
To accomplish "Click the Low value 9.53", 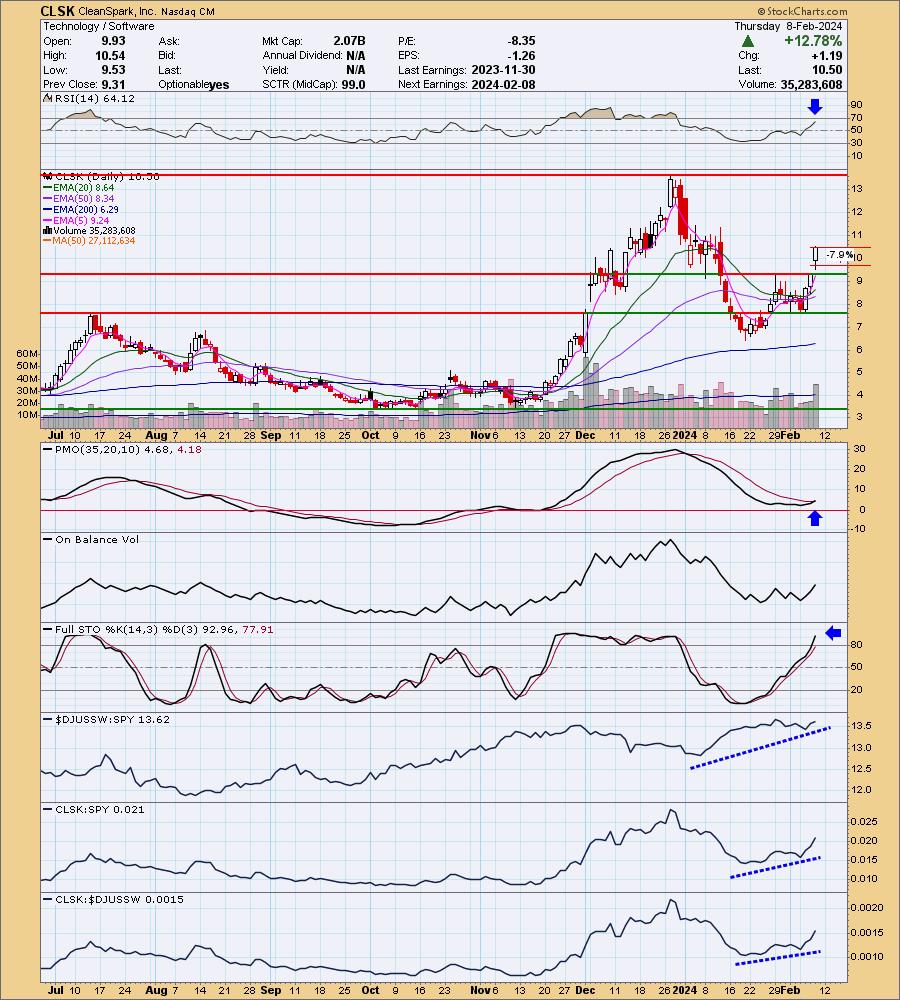I will 114,70.
